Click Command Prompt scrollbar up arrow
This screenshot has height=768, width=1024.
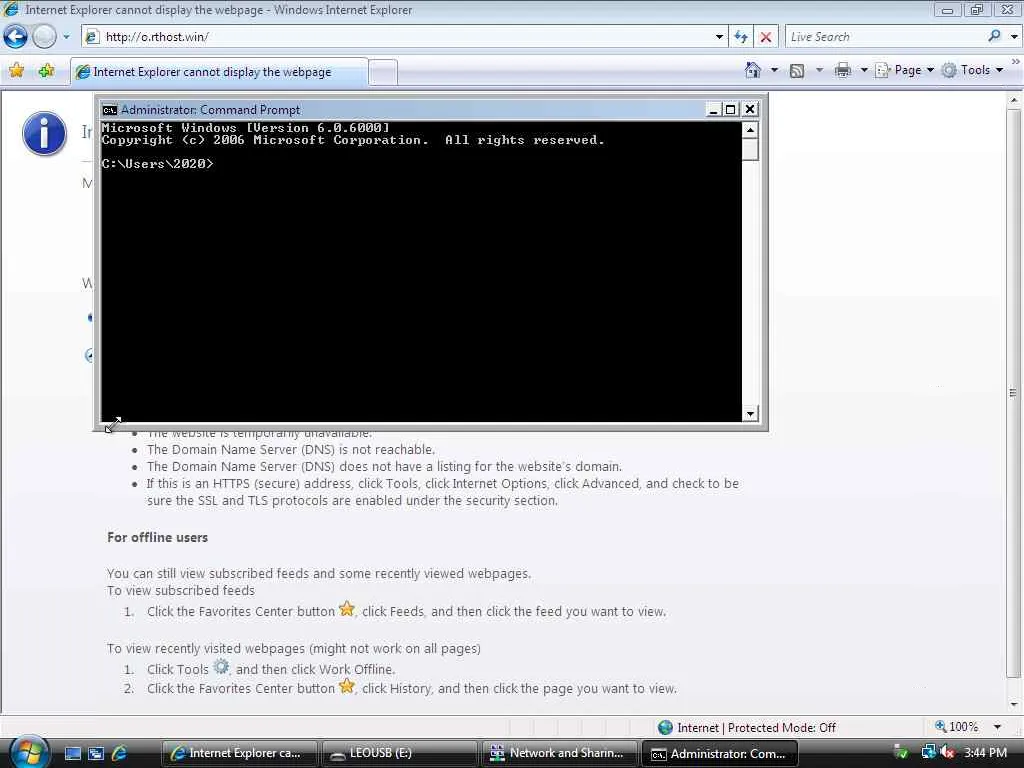[x=750, y=130]
